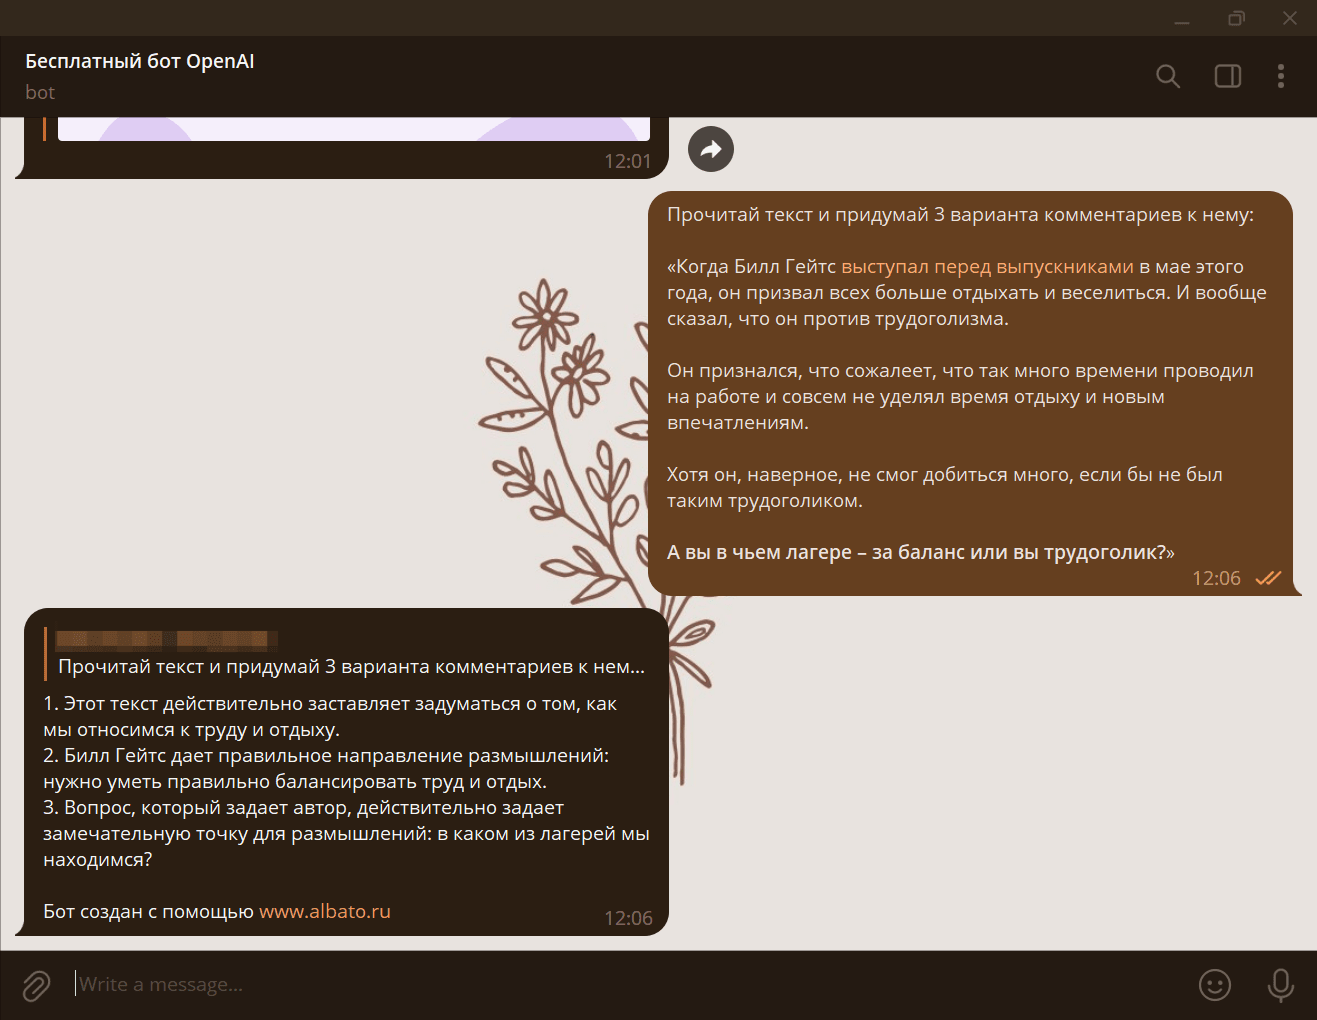Open the three-dot chat options menu
This screenshot has width=1317, height=1020.
pyautogui.click(x=1281, y=76)
